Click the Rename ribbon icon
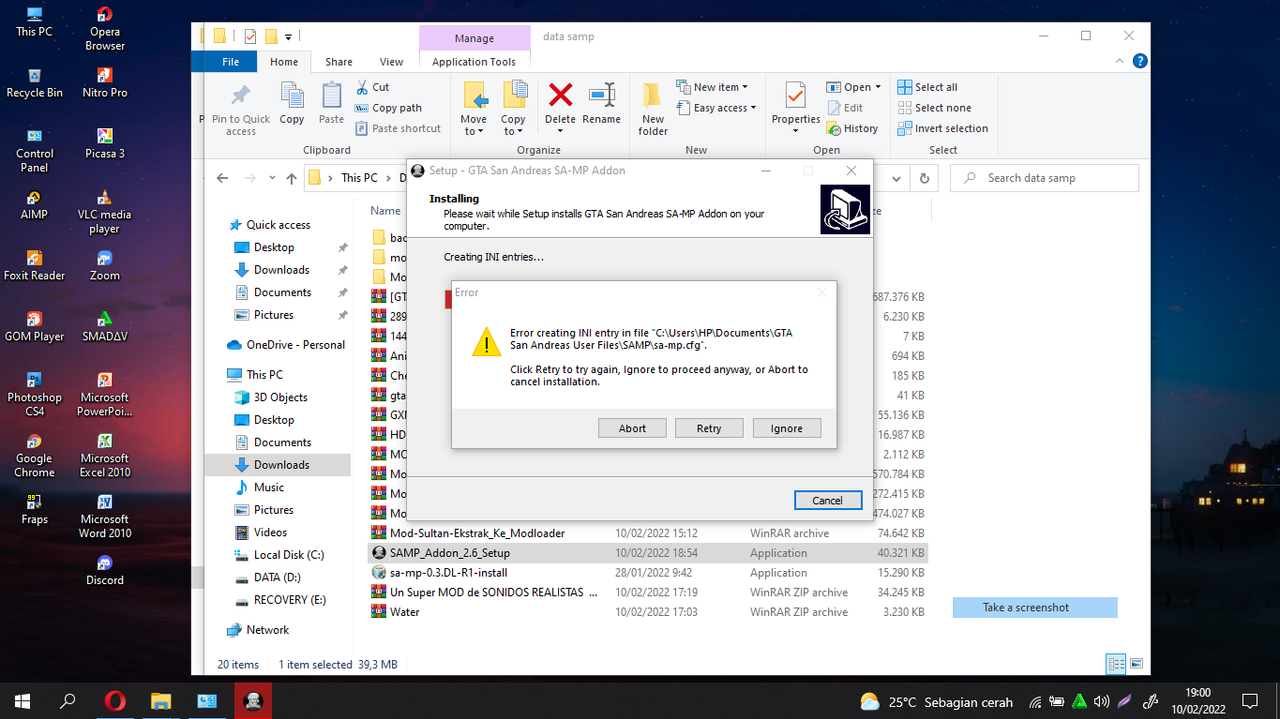Screen dimensions: 1280x719 coord(602,104)
